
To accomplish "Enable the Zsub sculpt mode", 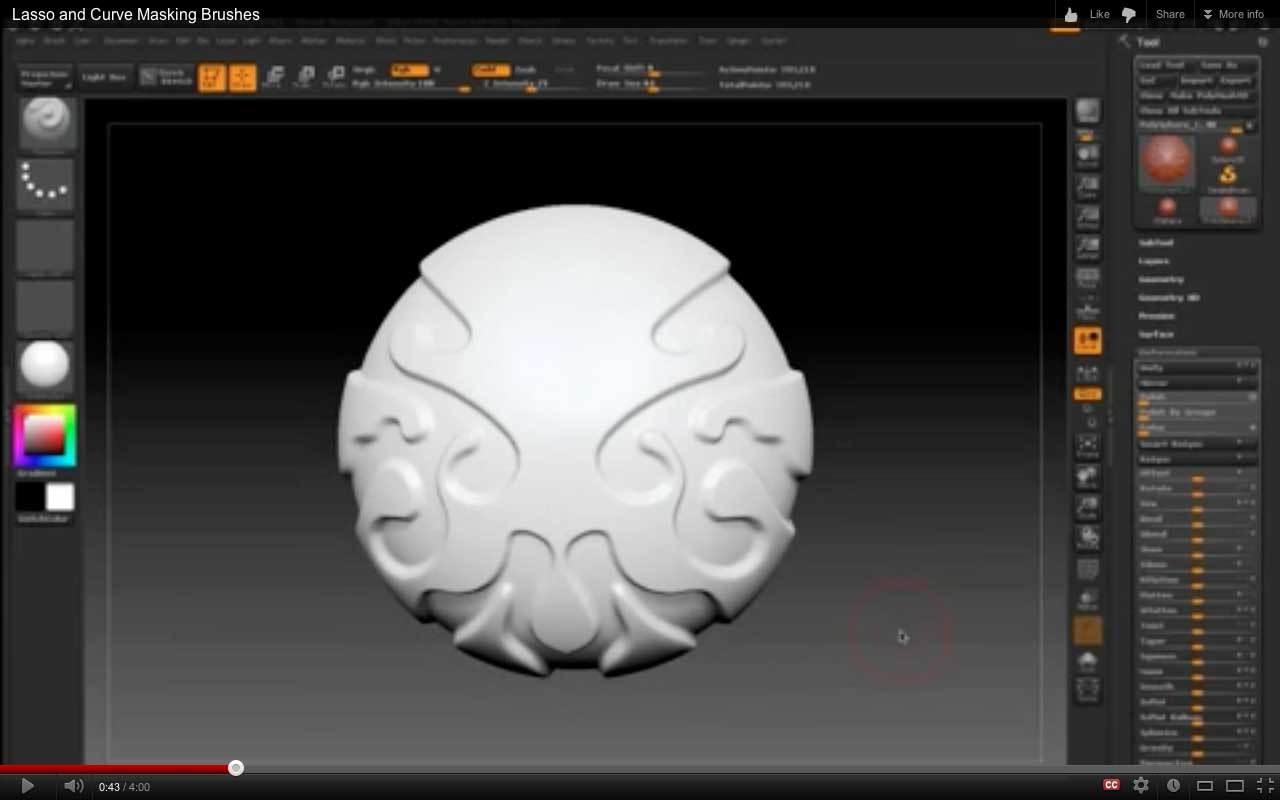I will tap(526, 70).
